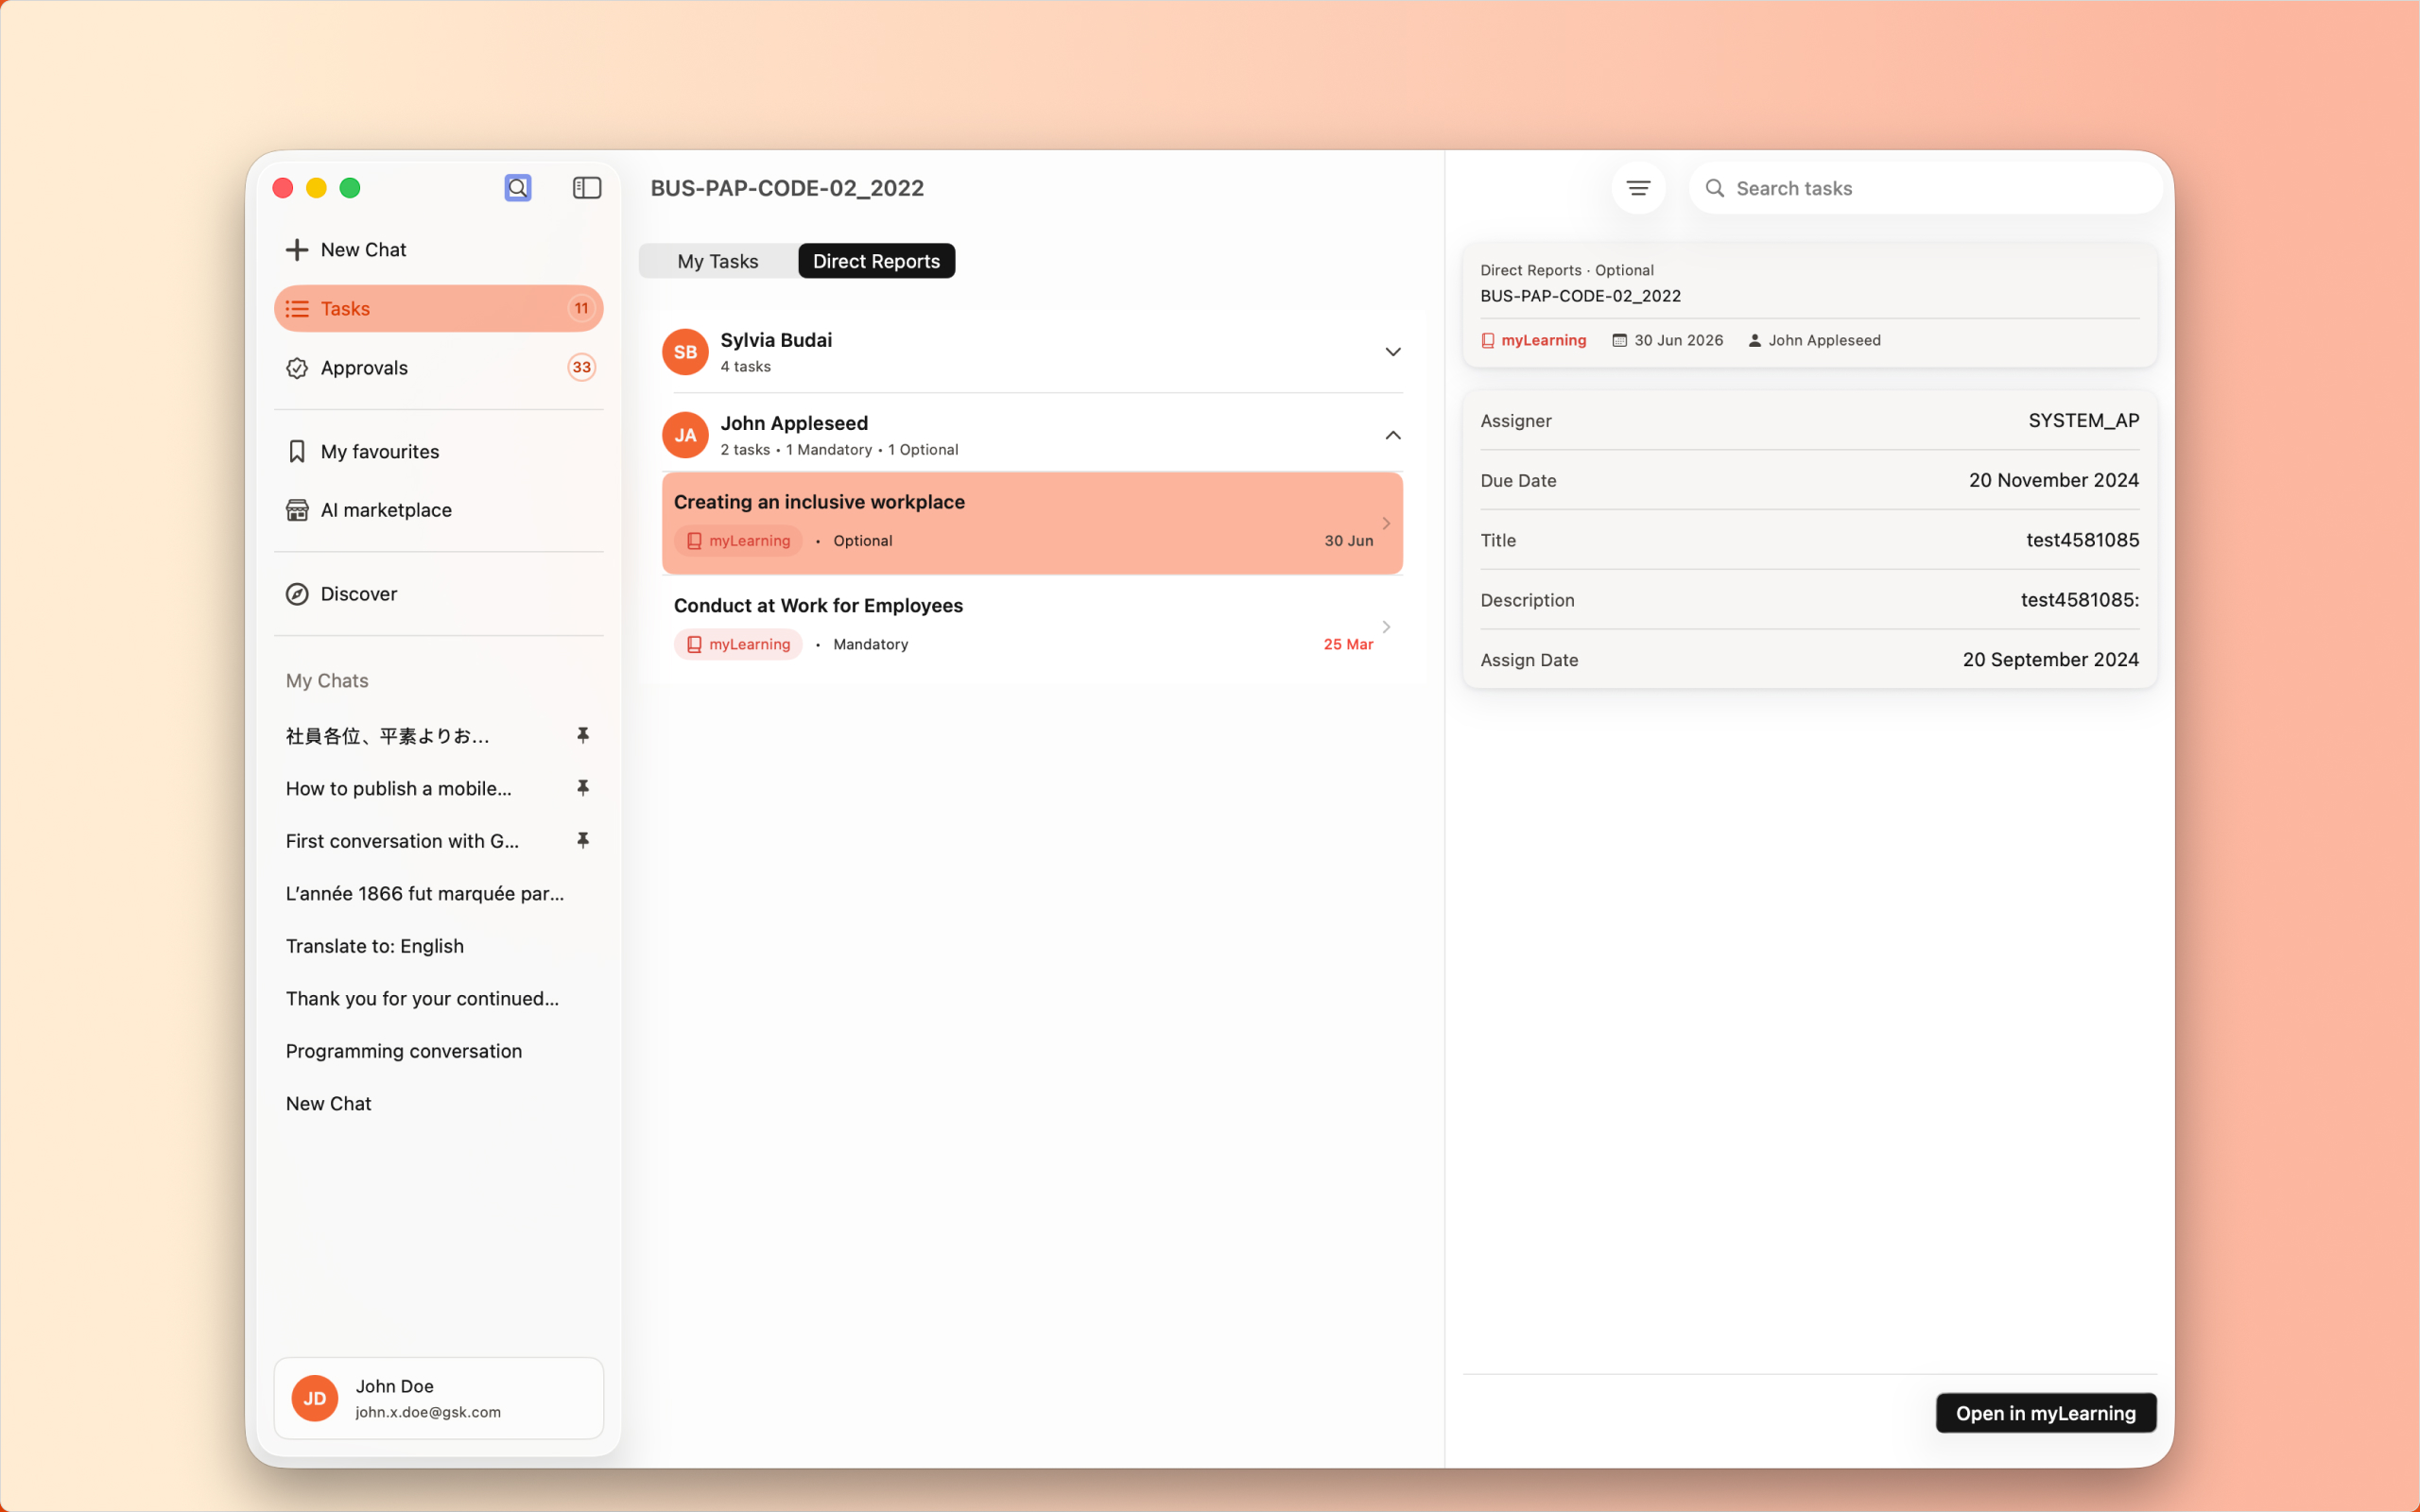2420x1512 pixels.
Task: Click person icon beside John Appleseed in details
Action: coord(1754,341)
